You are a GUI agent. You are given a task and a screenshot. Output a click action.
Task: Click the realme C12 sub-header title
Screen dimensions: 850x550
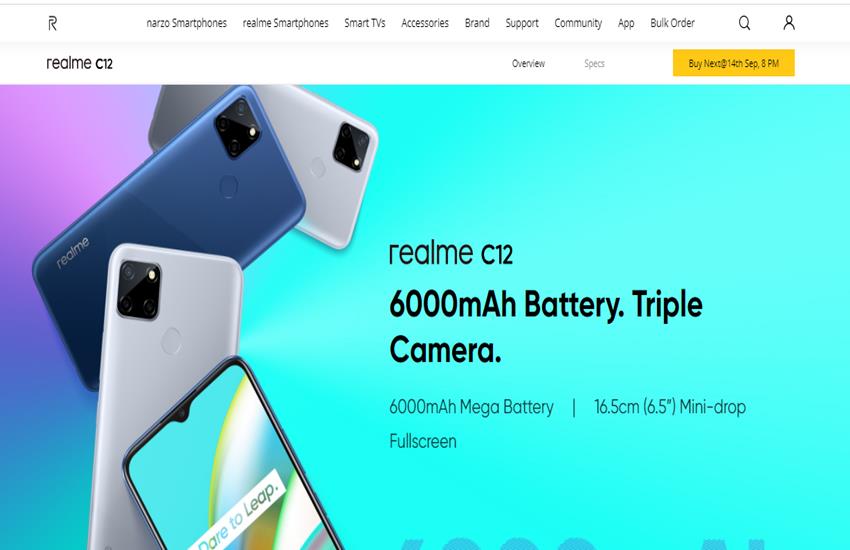click(x=79, y=63)
